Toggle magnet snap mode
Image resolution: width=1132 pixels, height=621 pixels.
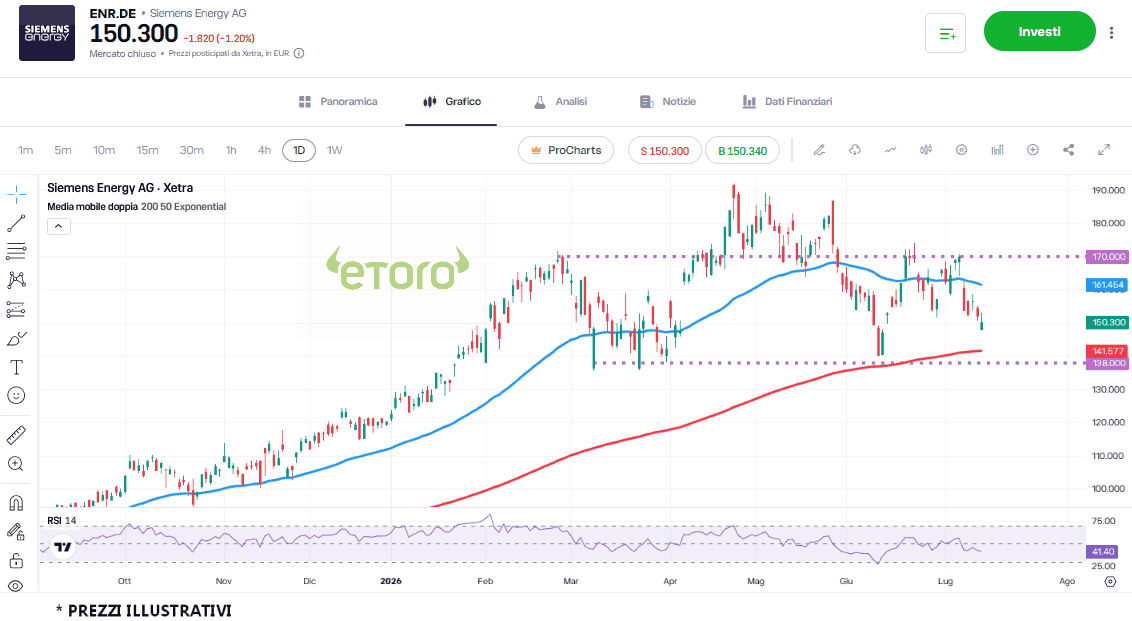click(x=16, y=503)
